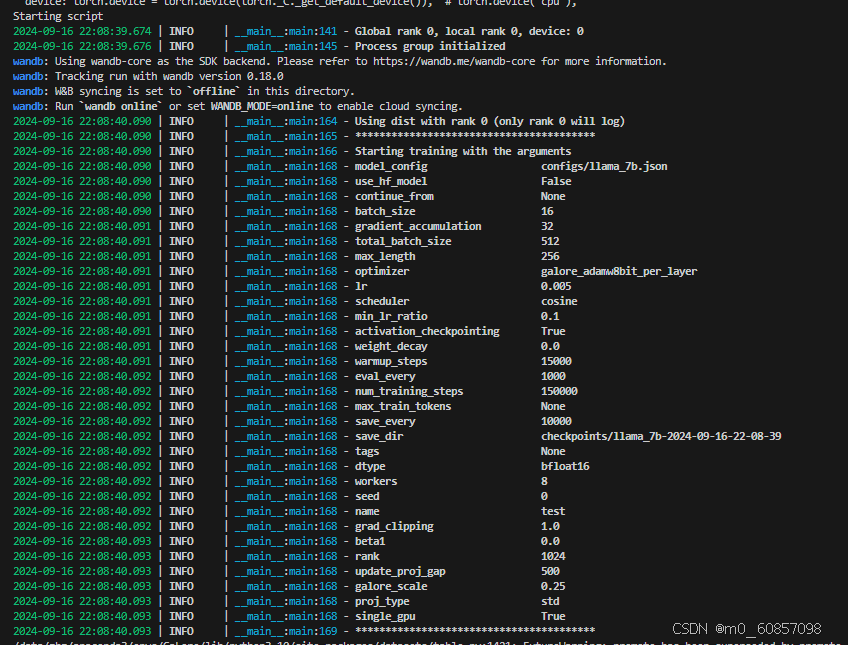This screenshot has height=645, width=848.
Task: Click the '`offline`' syncing mode text
Action: (x=214, y=91)
